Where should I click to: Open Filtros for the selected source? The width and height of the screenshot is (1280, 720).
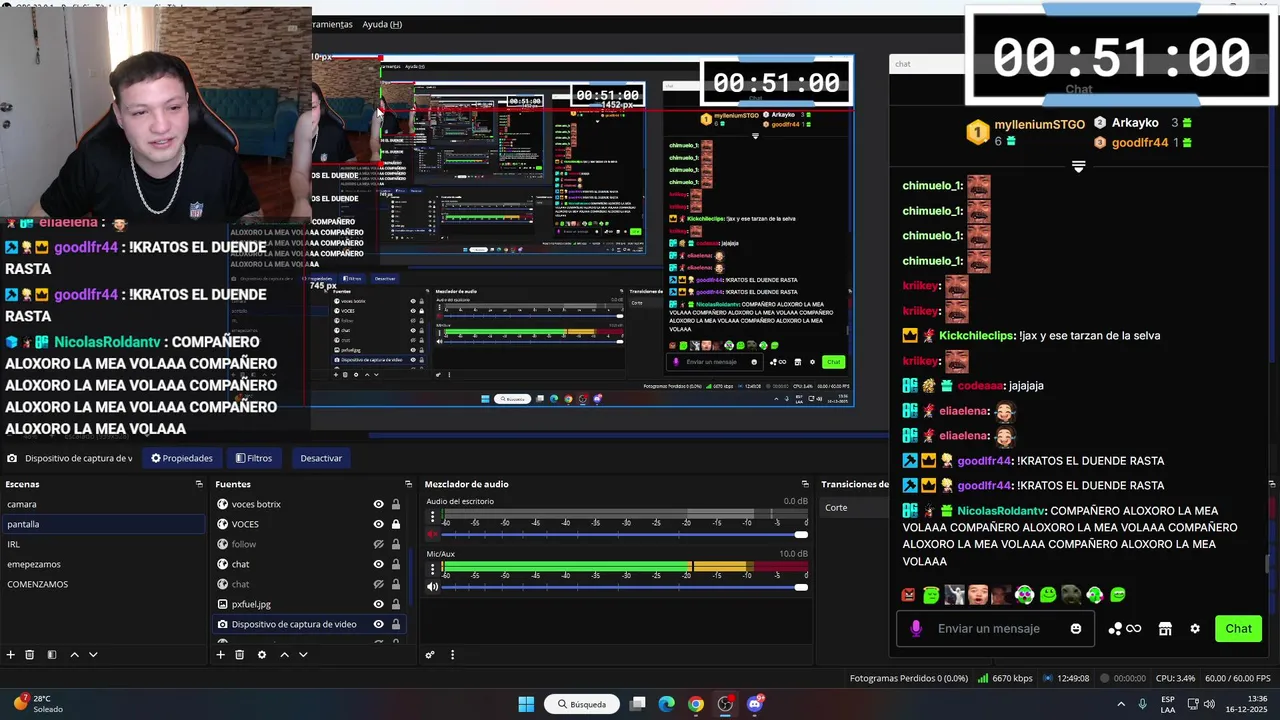coord(254,458)
